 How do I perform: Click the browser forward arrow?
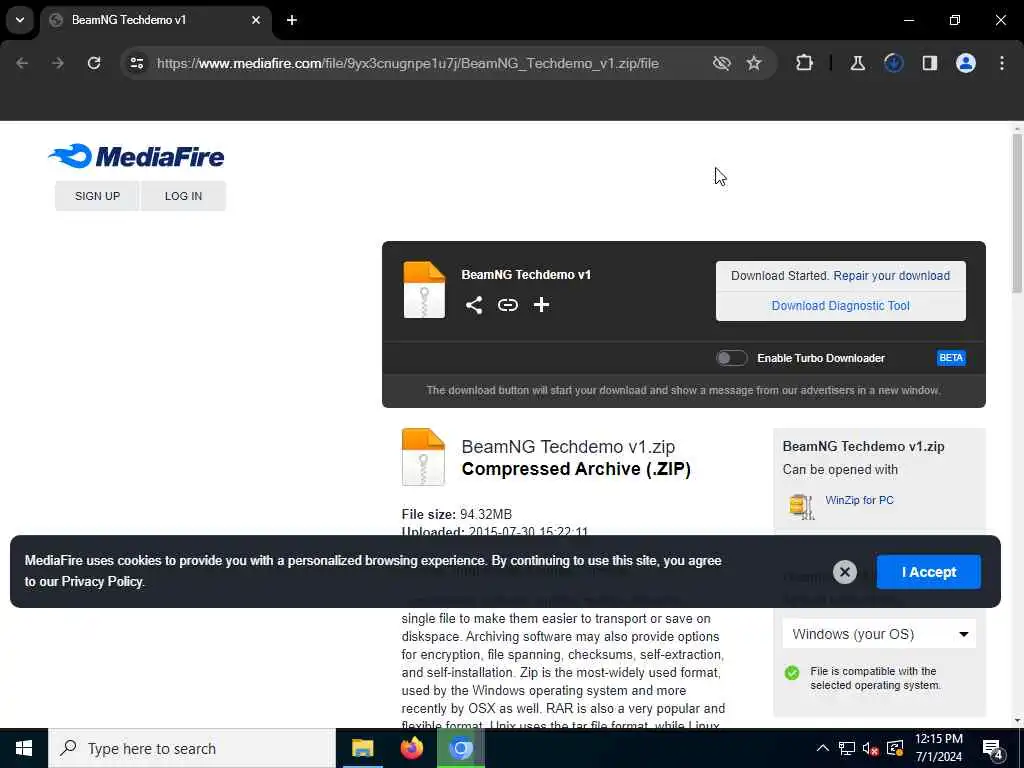[58, 63]
